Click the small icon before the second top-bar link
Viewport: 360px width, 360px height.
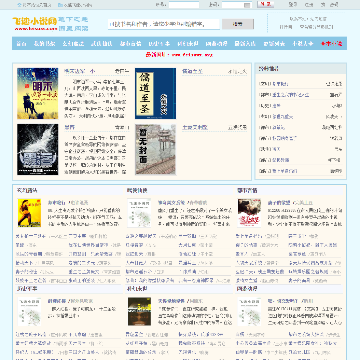click(60, 5)
